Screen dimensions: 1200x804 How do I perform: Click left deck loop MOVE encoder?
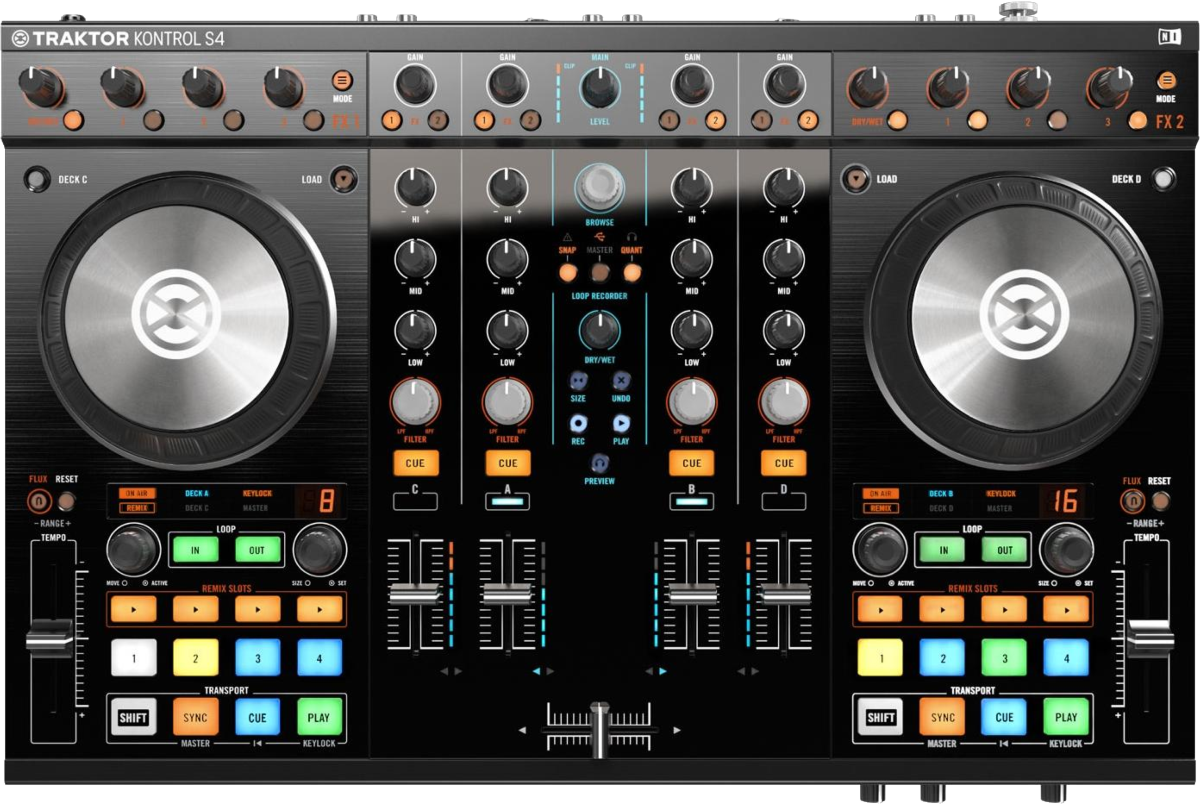tap(134, 549)
